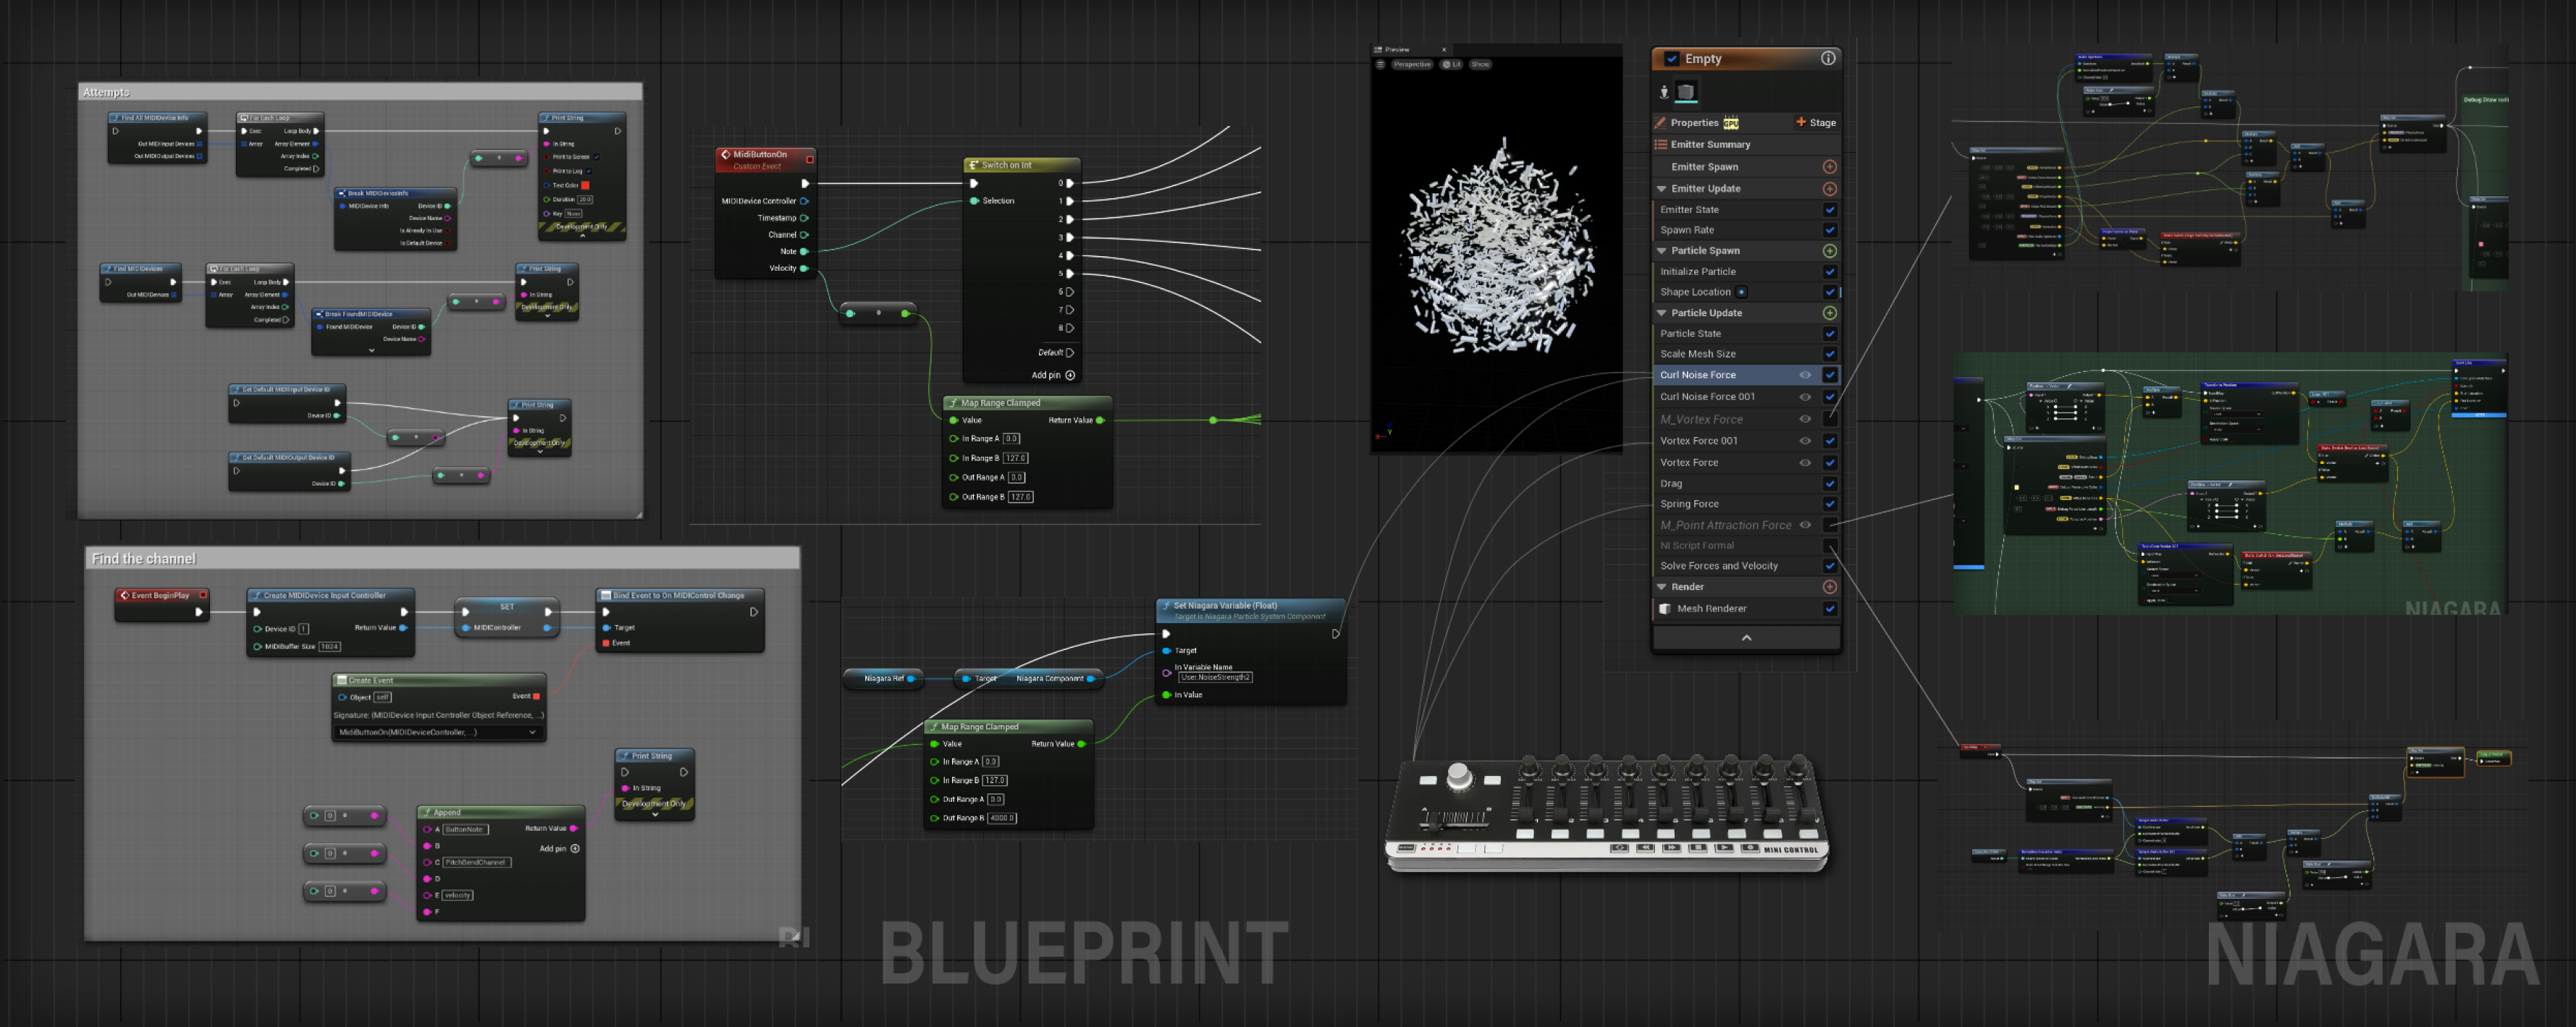
Task: Select the Preview tab
Action: point(1396,49)
